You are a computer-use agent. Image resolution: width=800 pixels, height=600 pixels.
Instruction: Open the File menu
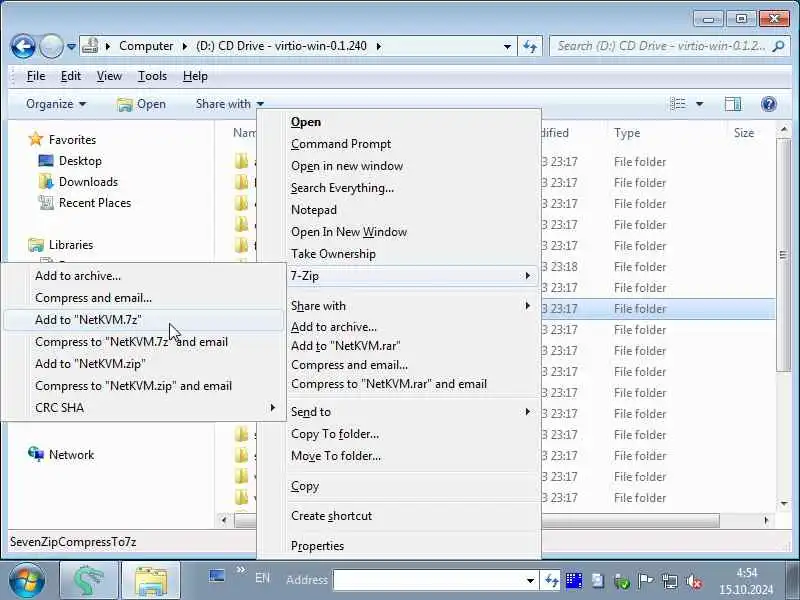point(36,76)
